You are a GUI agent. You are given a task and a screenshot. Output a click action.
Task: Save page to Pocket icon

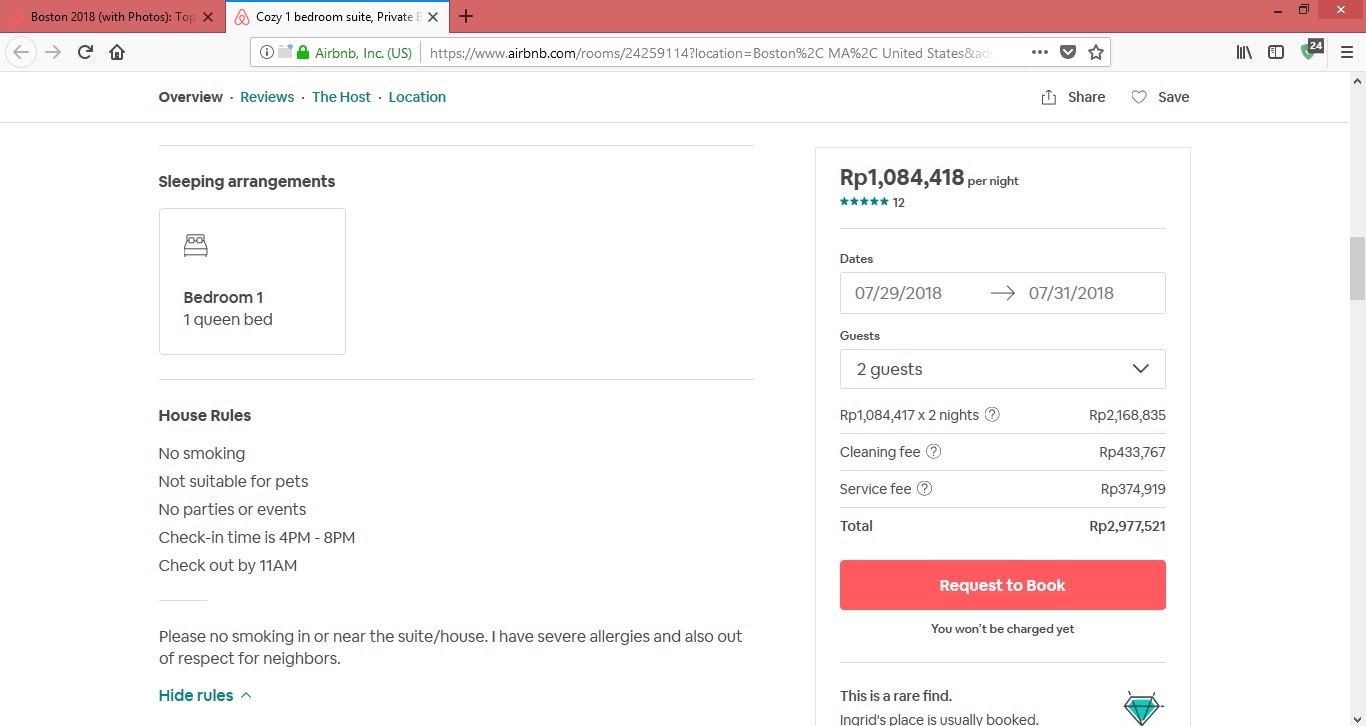click(x=1068, y=53)
